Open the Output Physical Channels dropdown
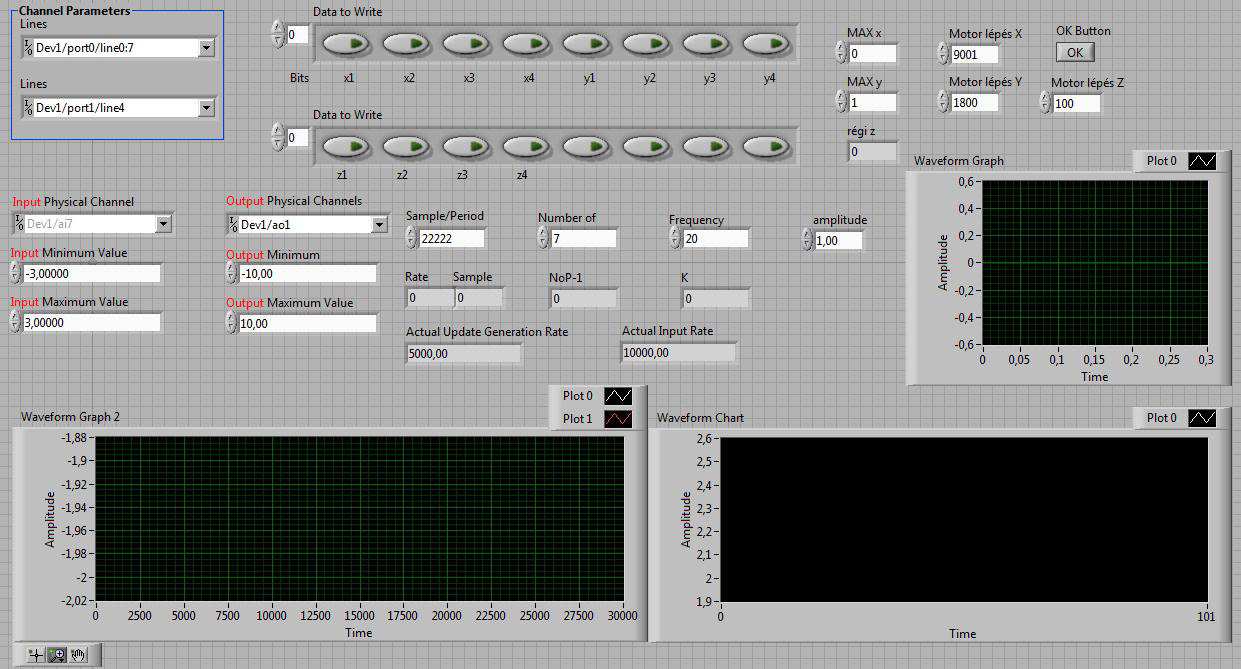Image resolution: width=1241 pixels, height=669 pixels. pos(379,224)
